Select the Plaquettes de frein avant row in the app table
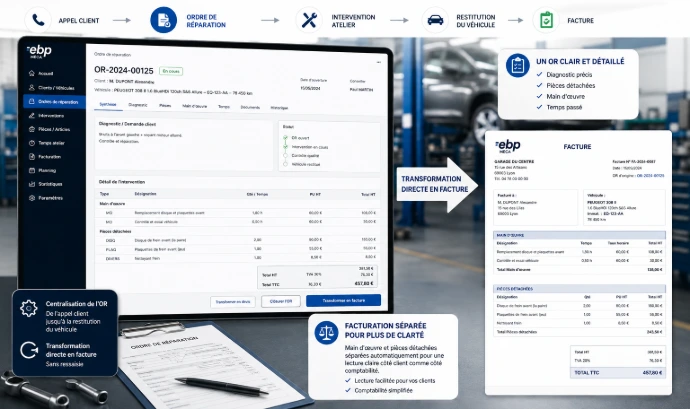 point(238,249)
